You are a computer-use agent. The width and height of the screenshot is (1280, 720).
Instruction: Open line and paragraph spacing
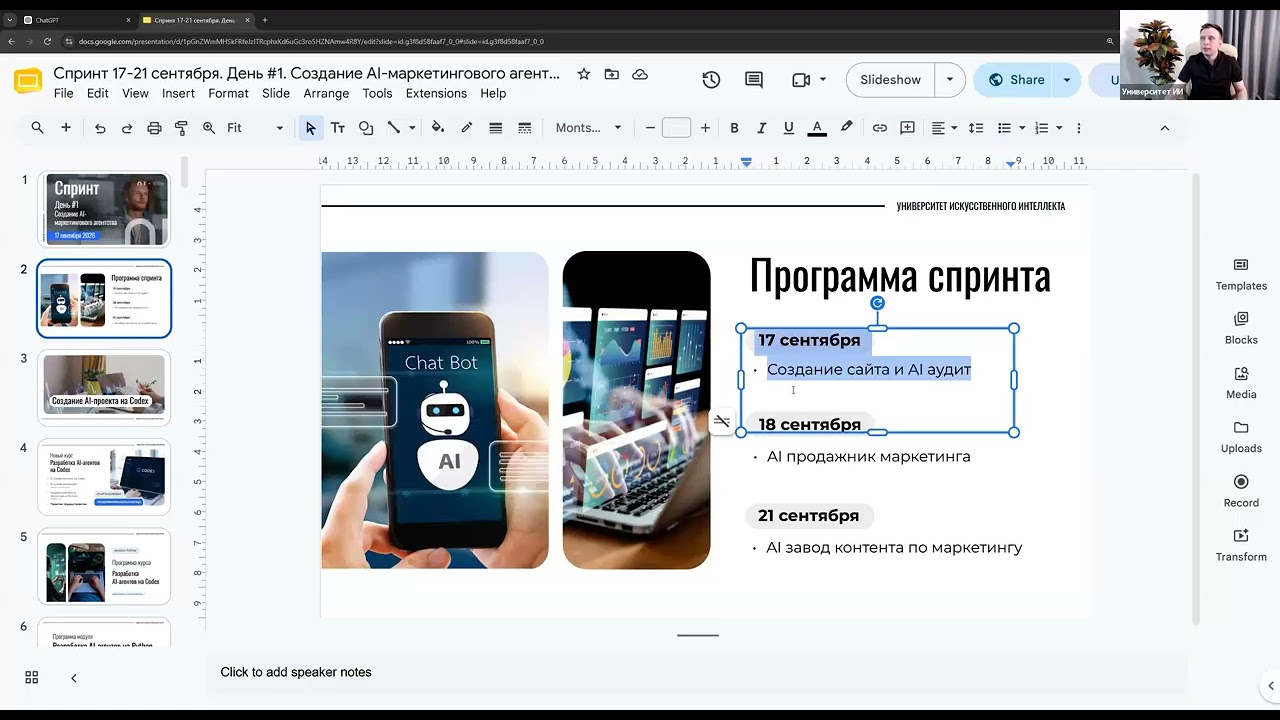click(x=977, y=128)
